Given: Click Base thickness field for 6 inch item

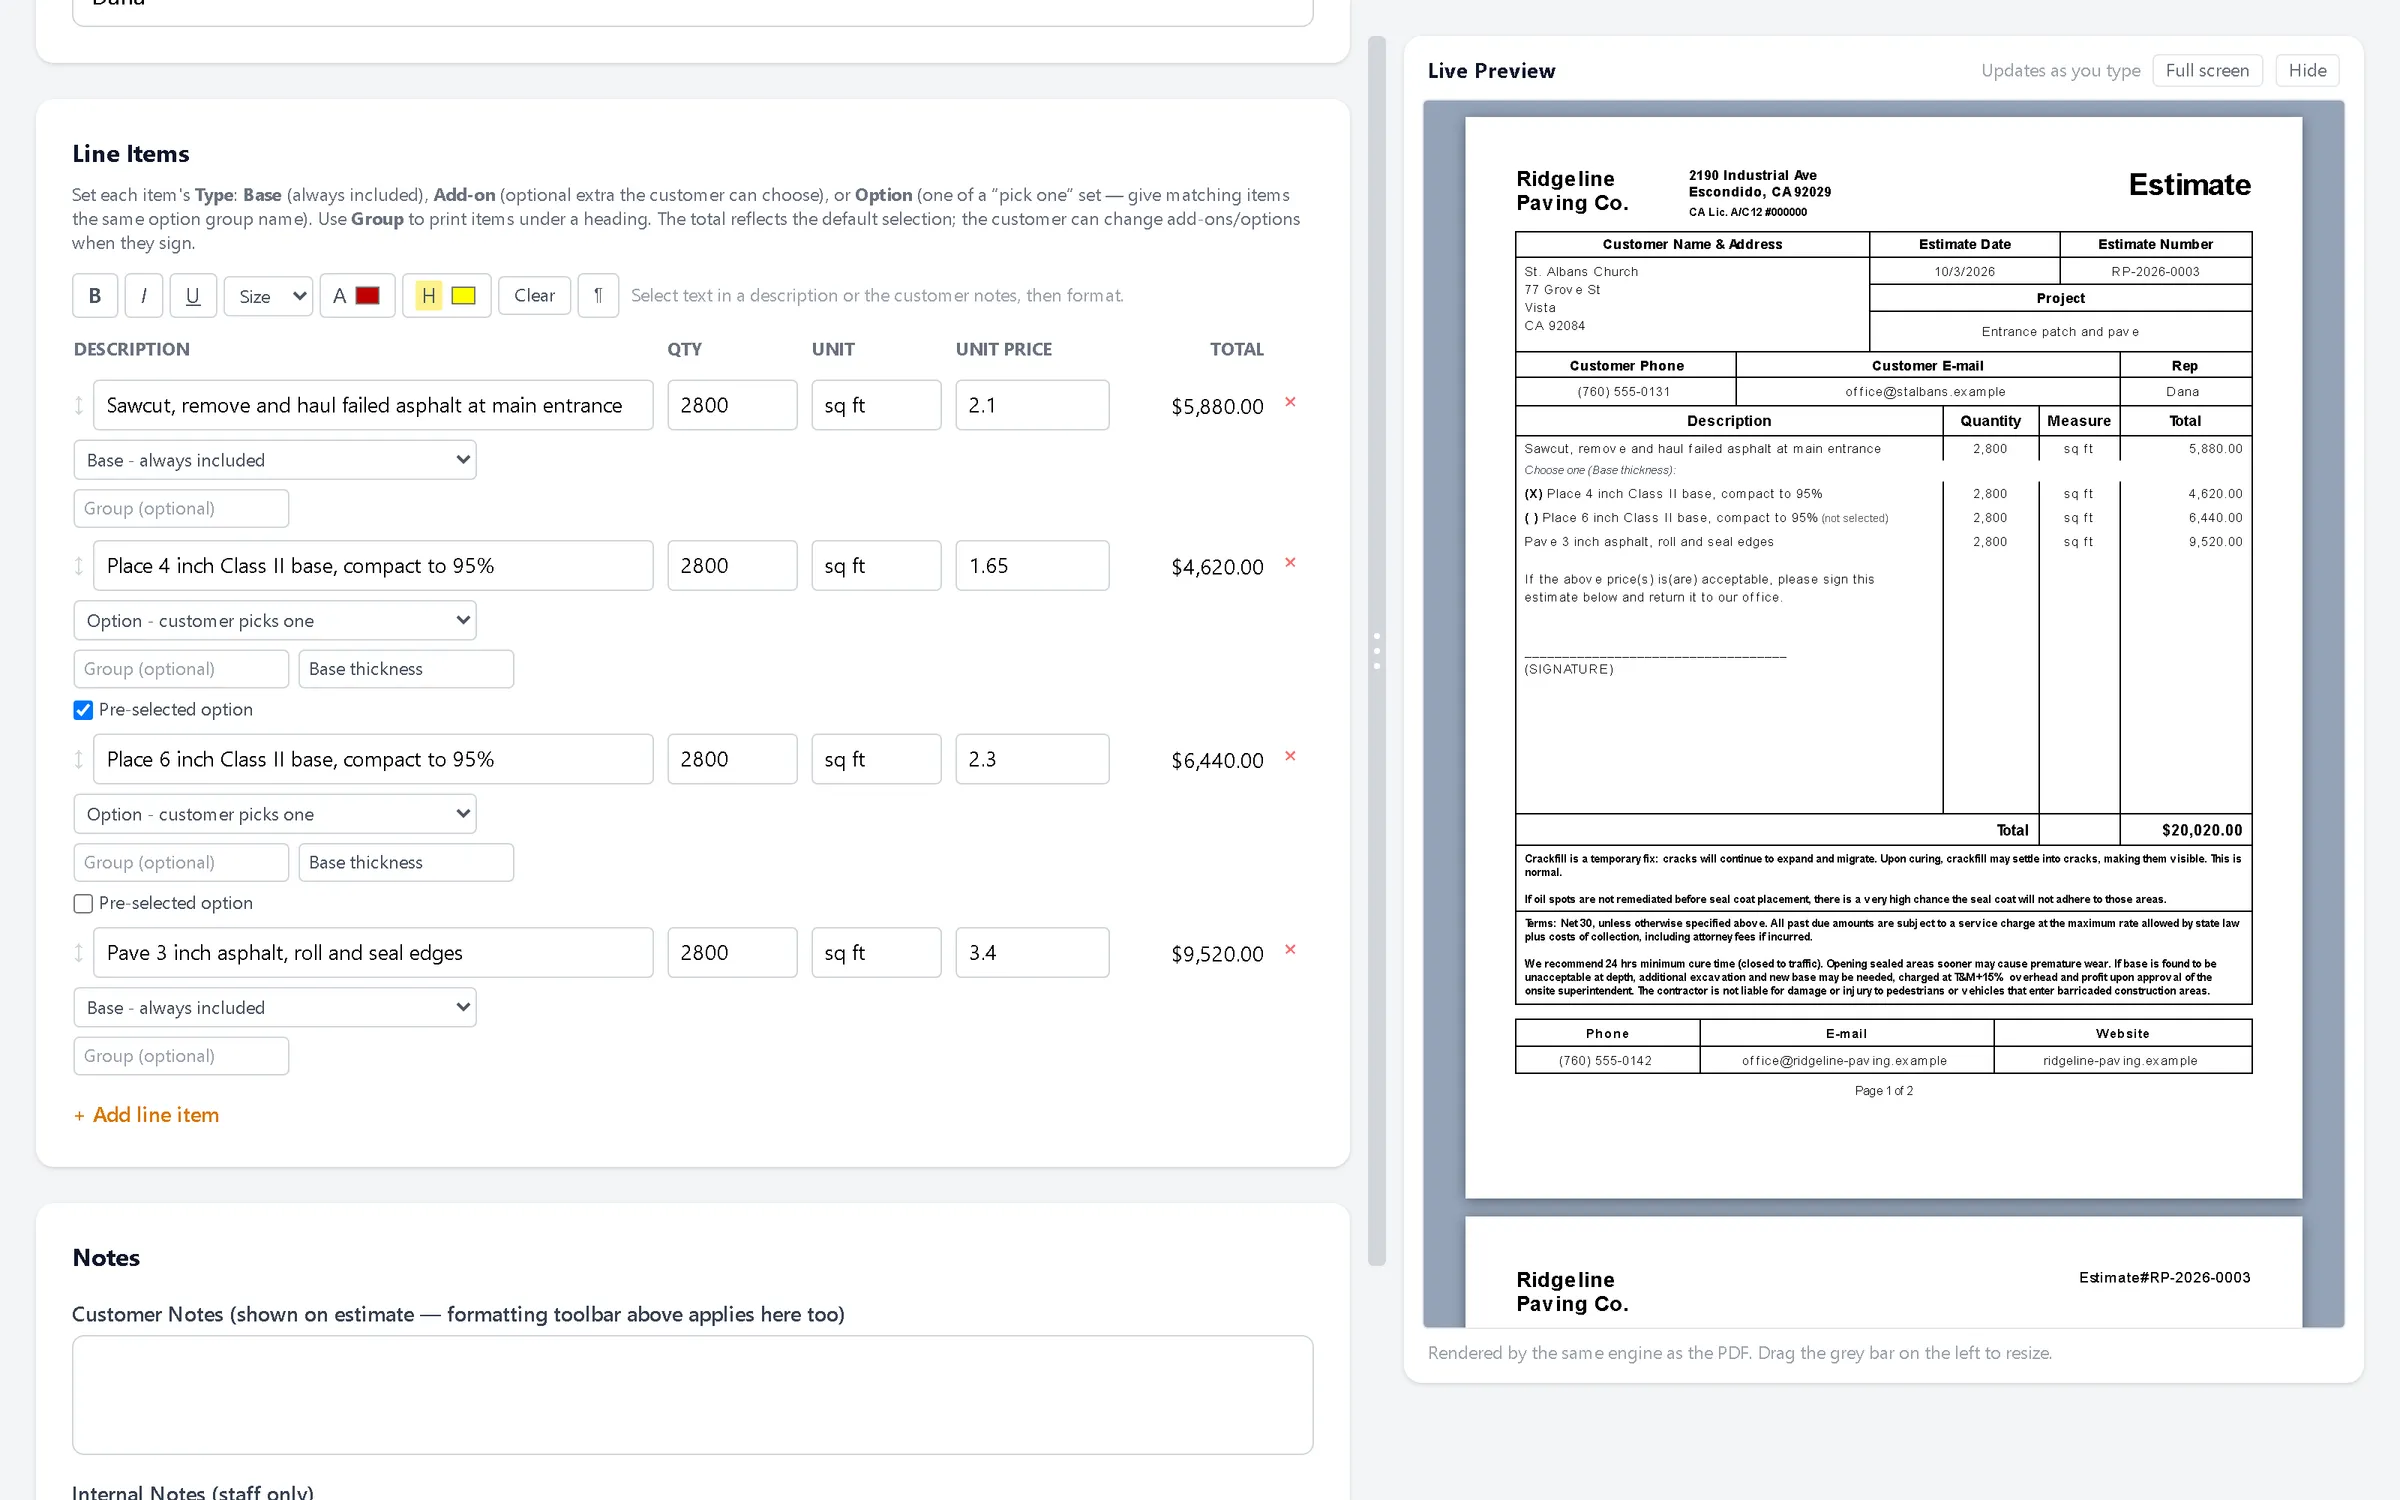Looking at the screenshot, I should [406, 863].
